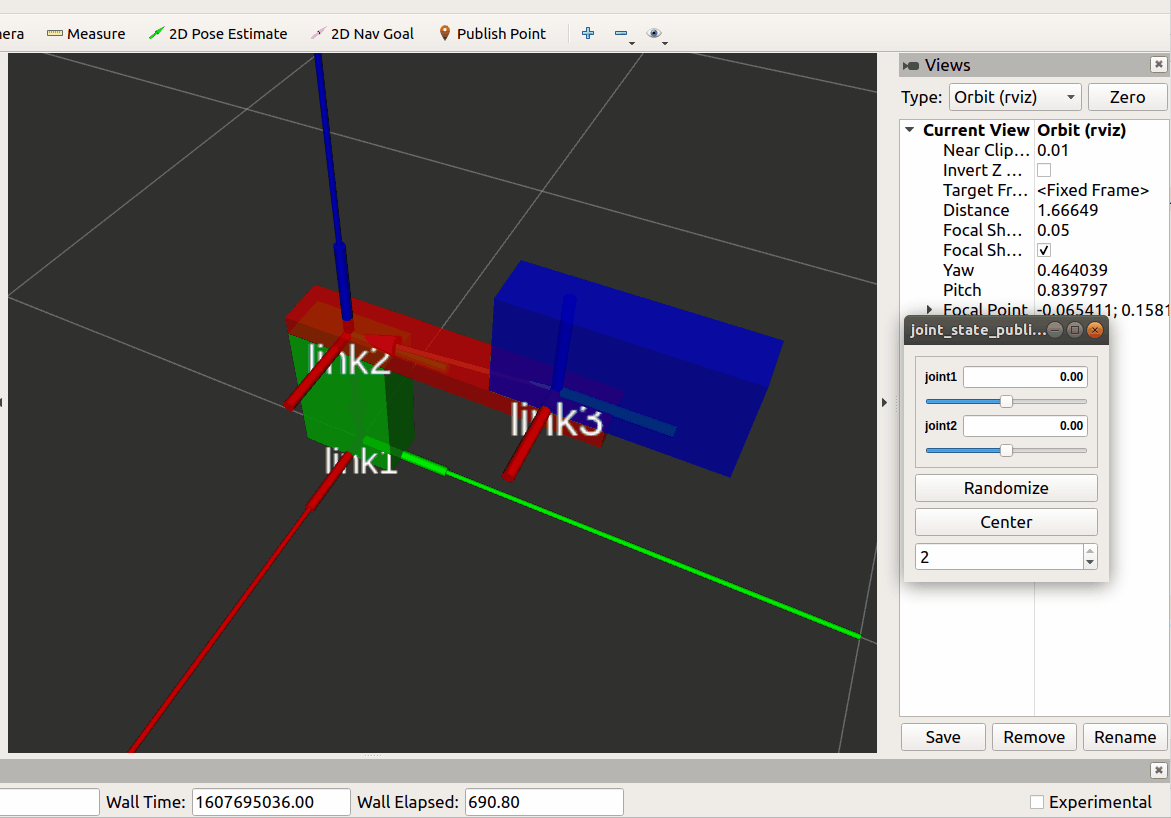
Task: Click the minus icon to remove a tool
Action: click(x=620, y=33)
